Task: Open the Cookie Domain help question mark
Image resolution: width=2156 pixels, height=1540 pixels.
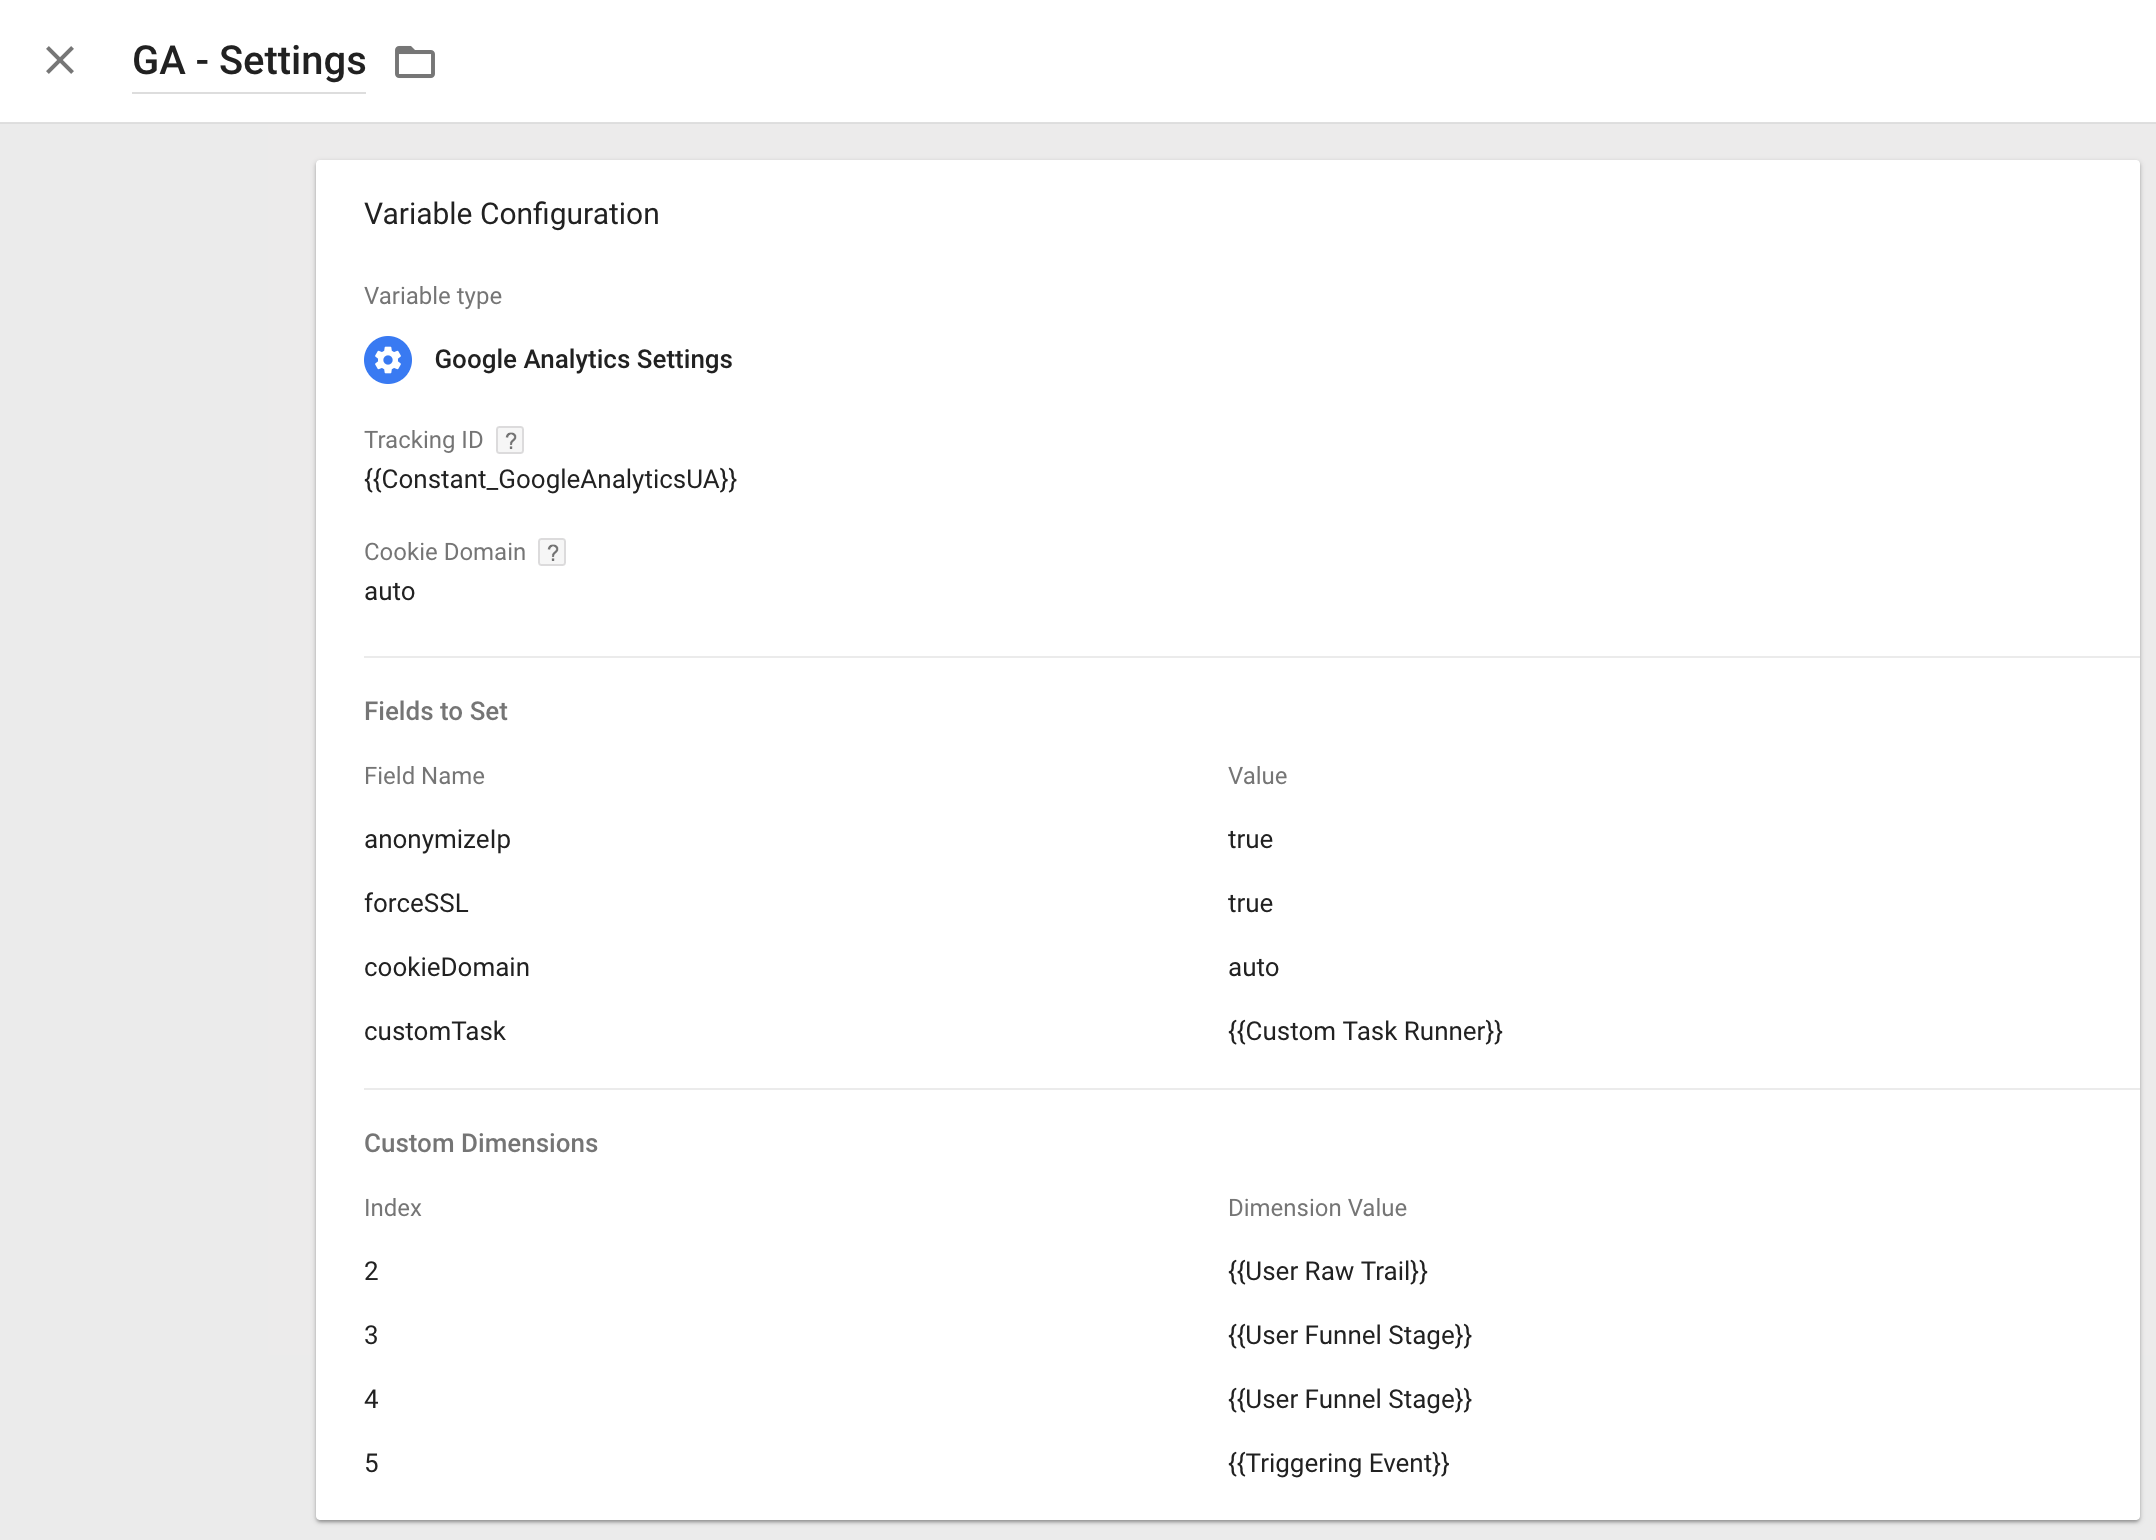Action: tap(552, 553)
